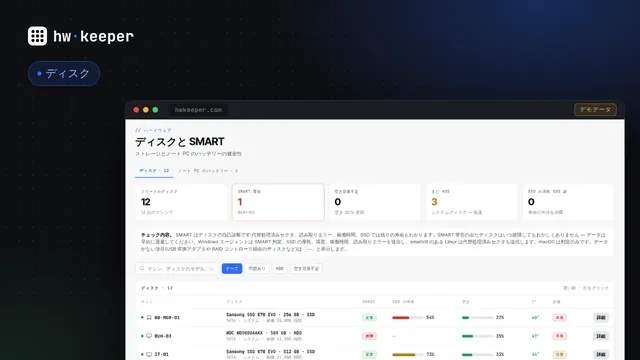Activate the 空き容量不足 filter chip
Viewport: 640px width, 360px height.
(x=306, y=269)
